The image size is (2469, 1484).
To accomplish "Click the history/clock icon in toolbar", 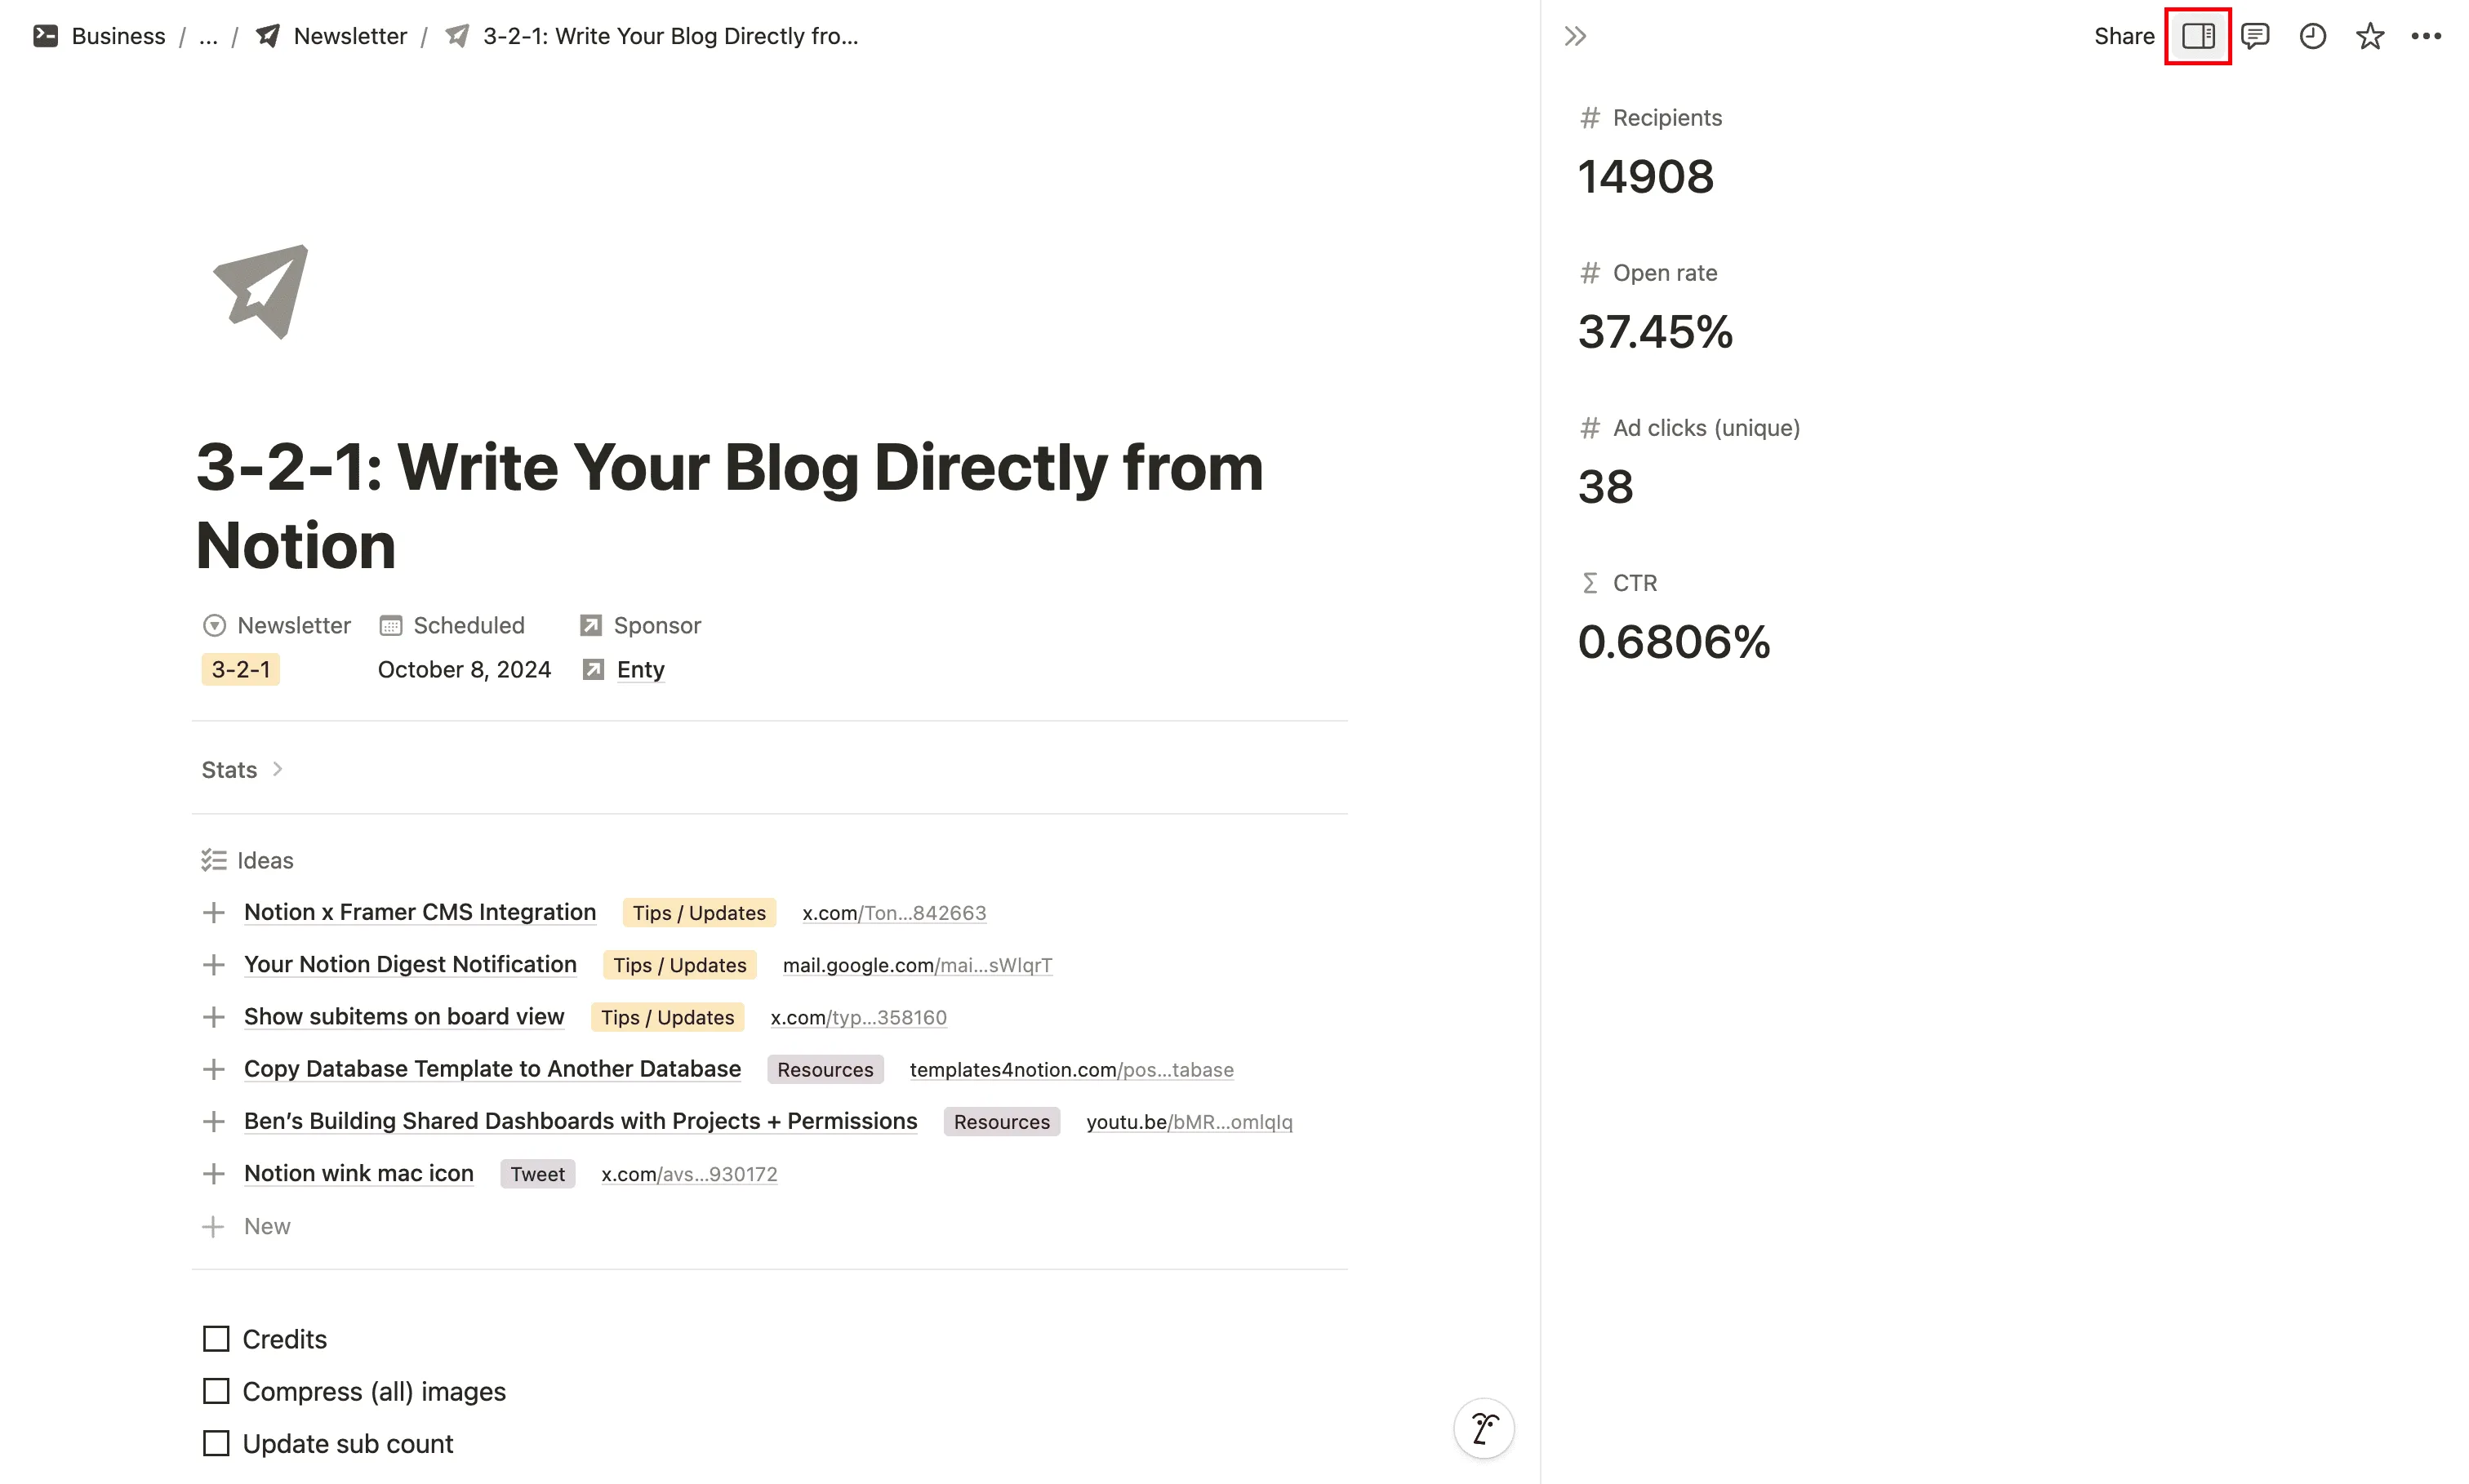I will click(x=2314, y=35).
